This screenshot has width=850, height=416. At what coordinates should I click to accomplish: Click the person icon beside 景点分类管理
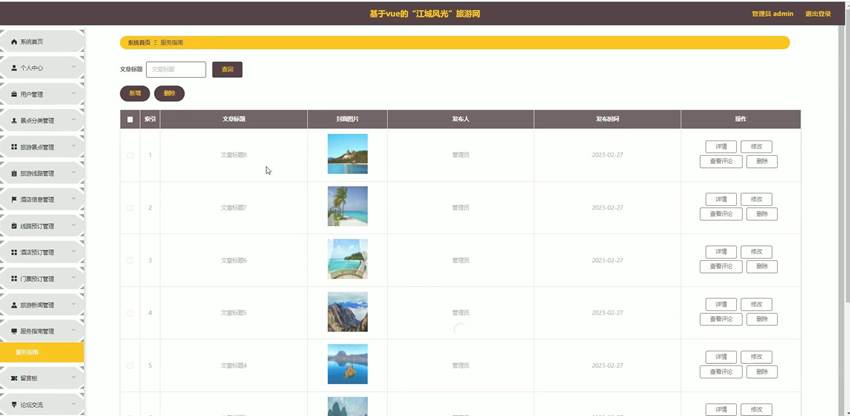(x=14, y=120)
